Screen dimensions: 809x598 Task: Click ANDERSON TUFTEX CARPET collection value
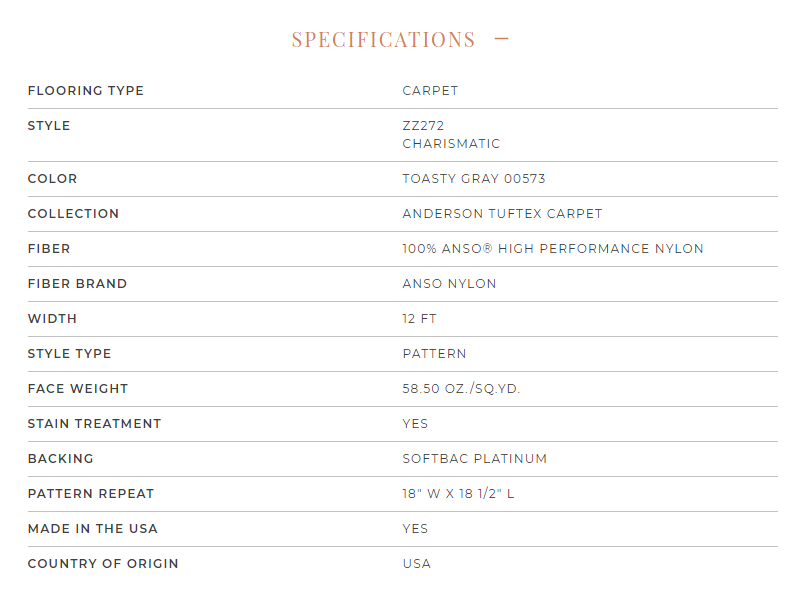pyautogui.click(x=502, y=214)
